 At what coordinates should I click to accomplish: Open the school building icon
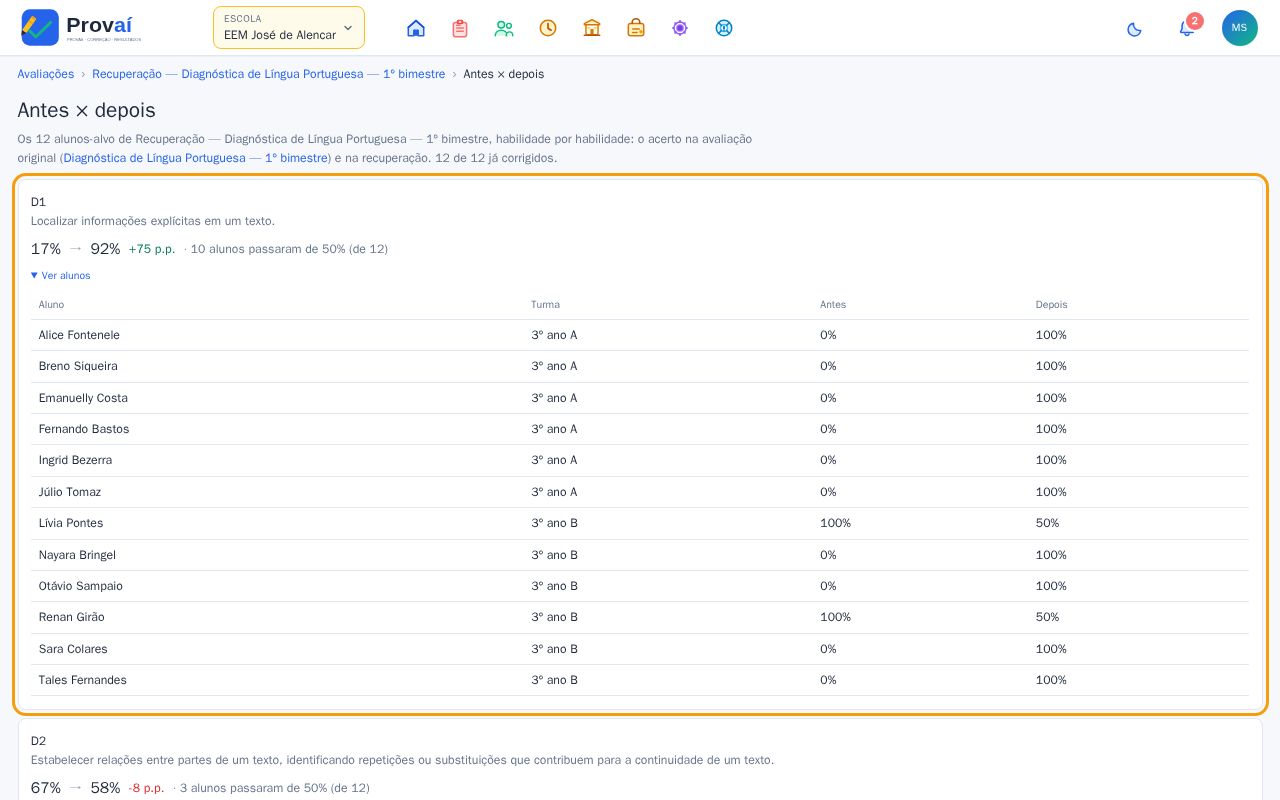[592, 28]
